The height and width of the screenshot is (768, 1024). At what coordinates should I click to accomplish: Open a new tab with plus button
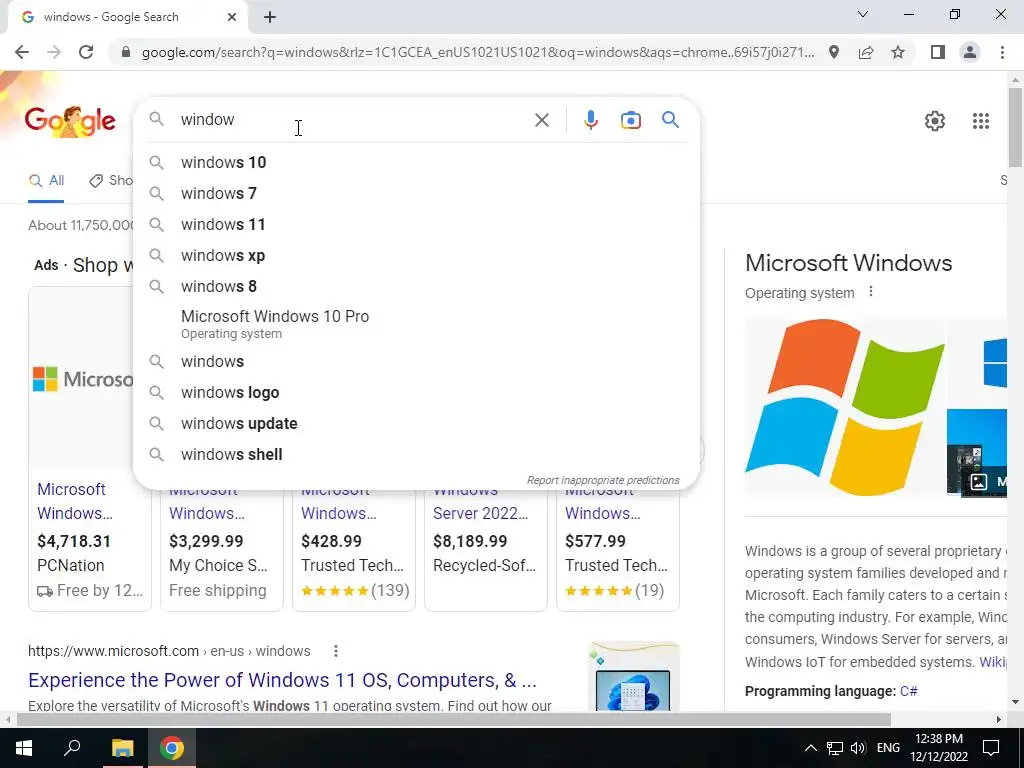coord(270,17)
